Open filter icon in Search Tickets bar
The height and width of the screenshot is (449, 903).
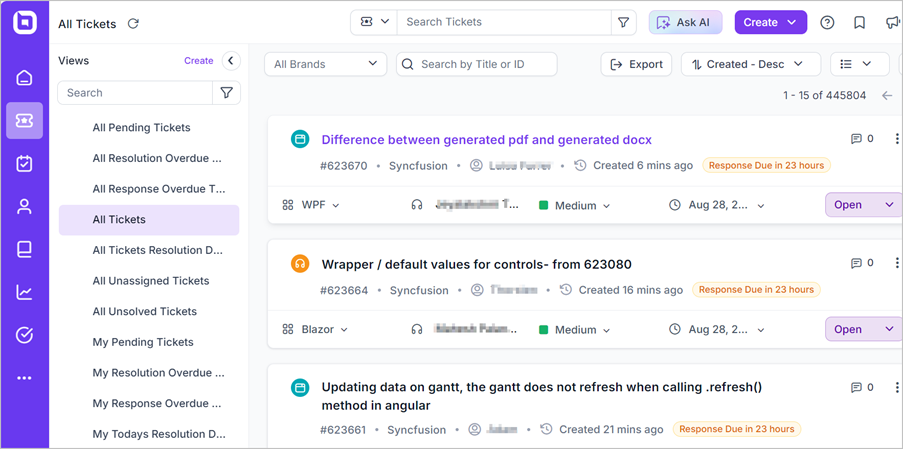click(x=623, y=22)
